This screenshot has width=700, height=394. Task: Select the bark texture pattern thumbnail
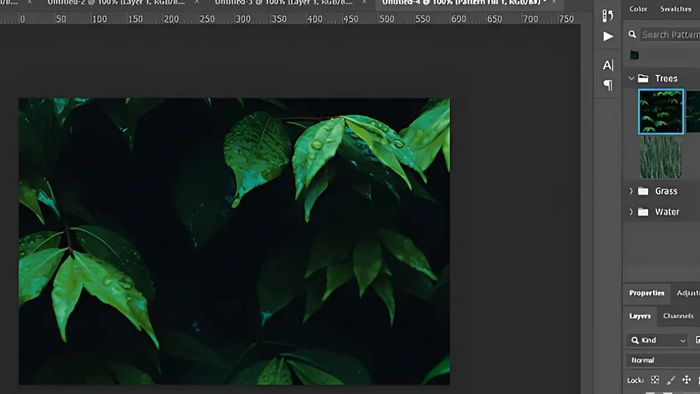[x=661, y=158]
